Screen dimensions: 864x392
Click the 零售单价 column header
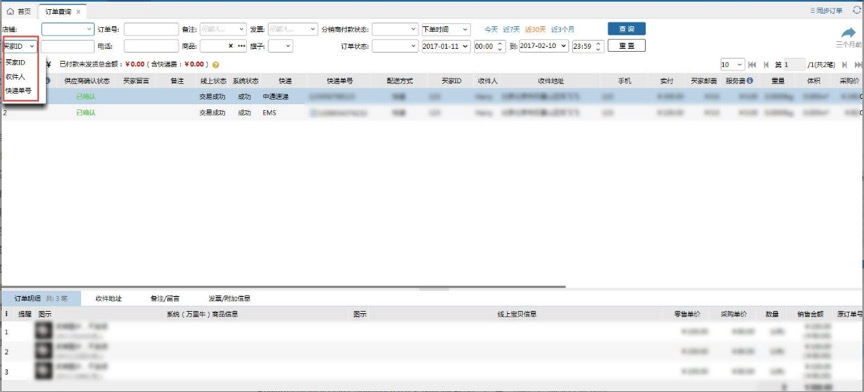point(687,314)
